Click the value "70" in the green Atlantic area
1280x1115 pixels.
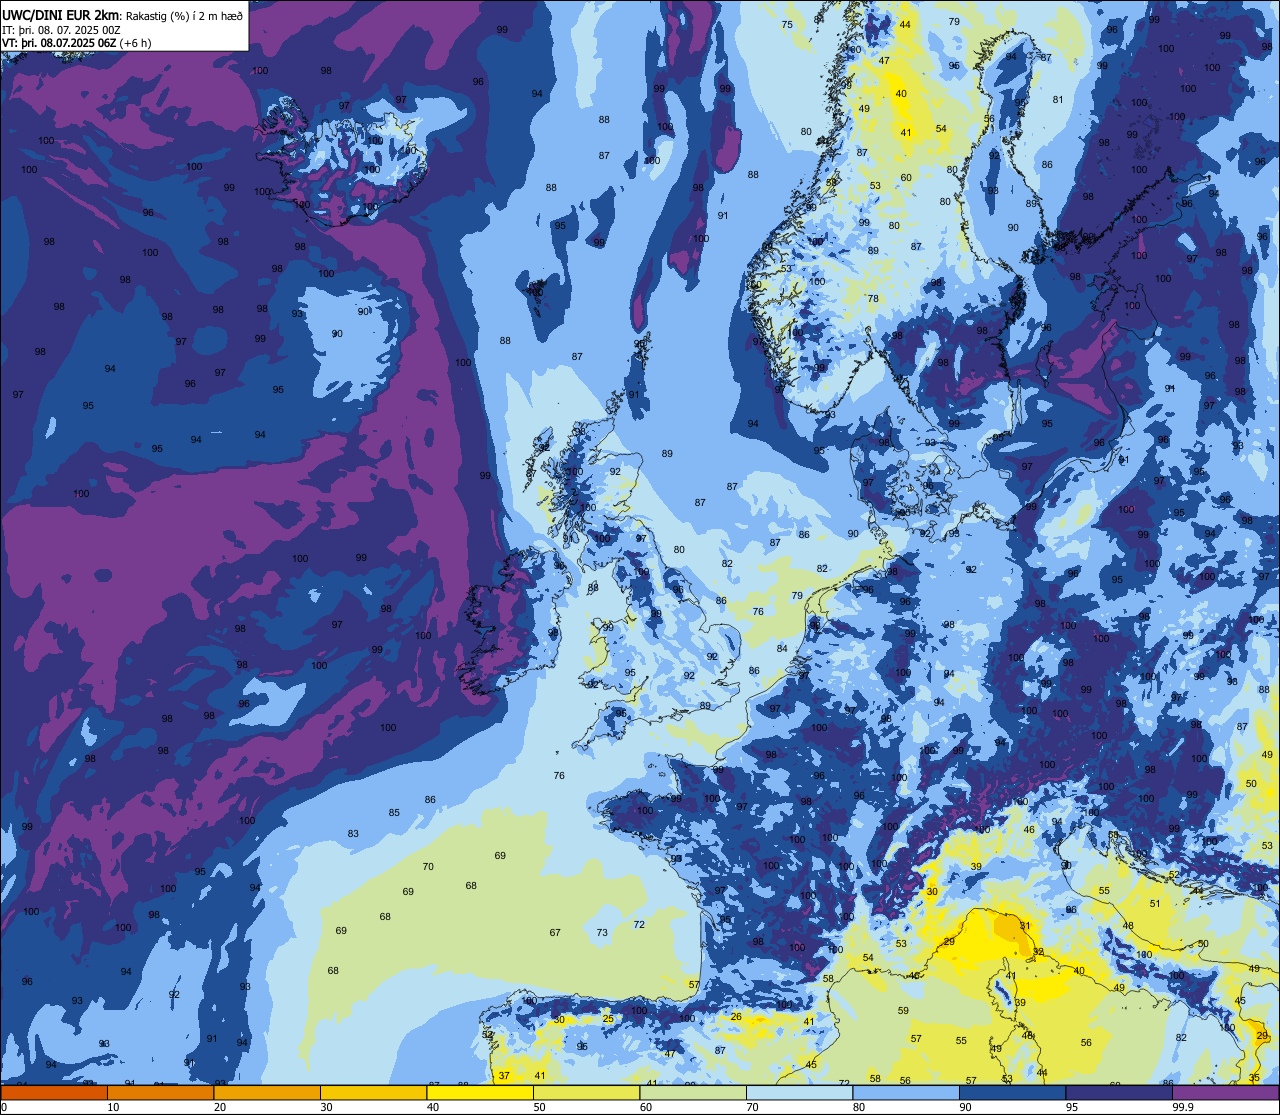428,867
